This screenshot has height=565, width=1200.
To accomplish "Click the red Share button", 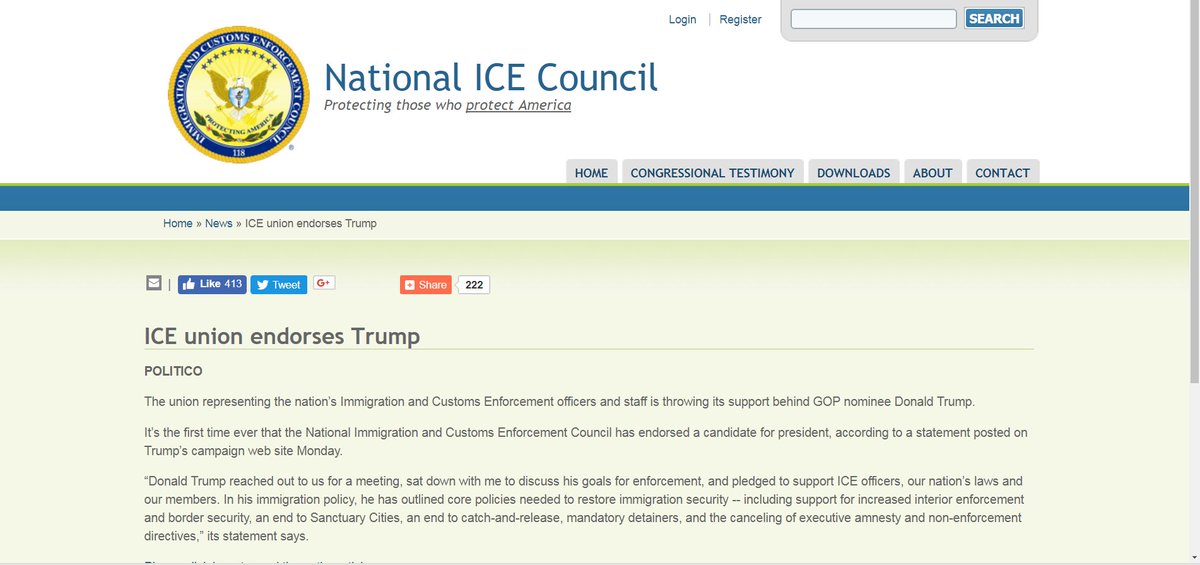I will pyautogui.click(x=426, y=284).
